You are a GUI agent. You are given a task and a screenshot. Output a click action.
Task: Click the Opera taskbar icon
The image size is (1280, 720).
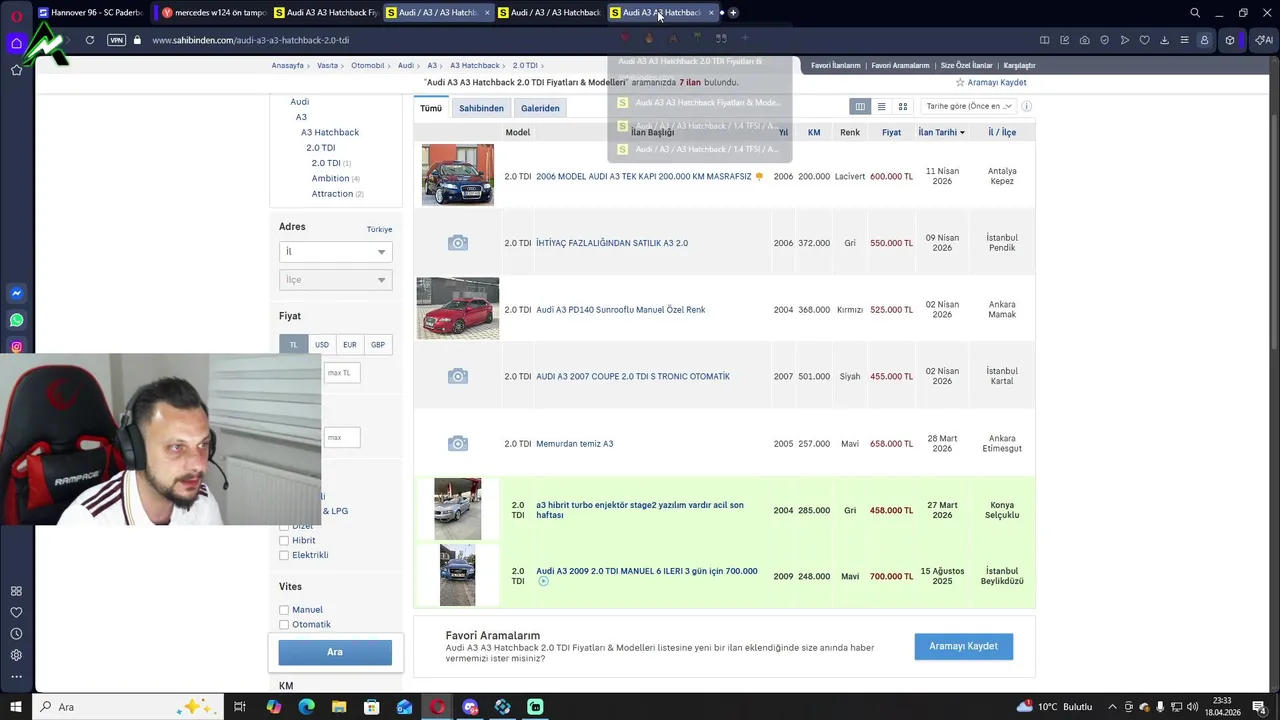point(437,707)
